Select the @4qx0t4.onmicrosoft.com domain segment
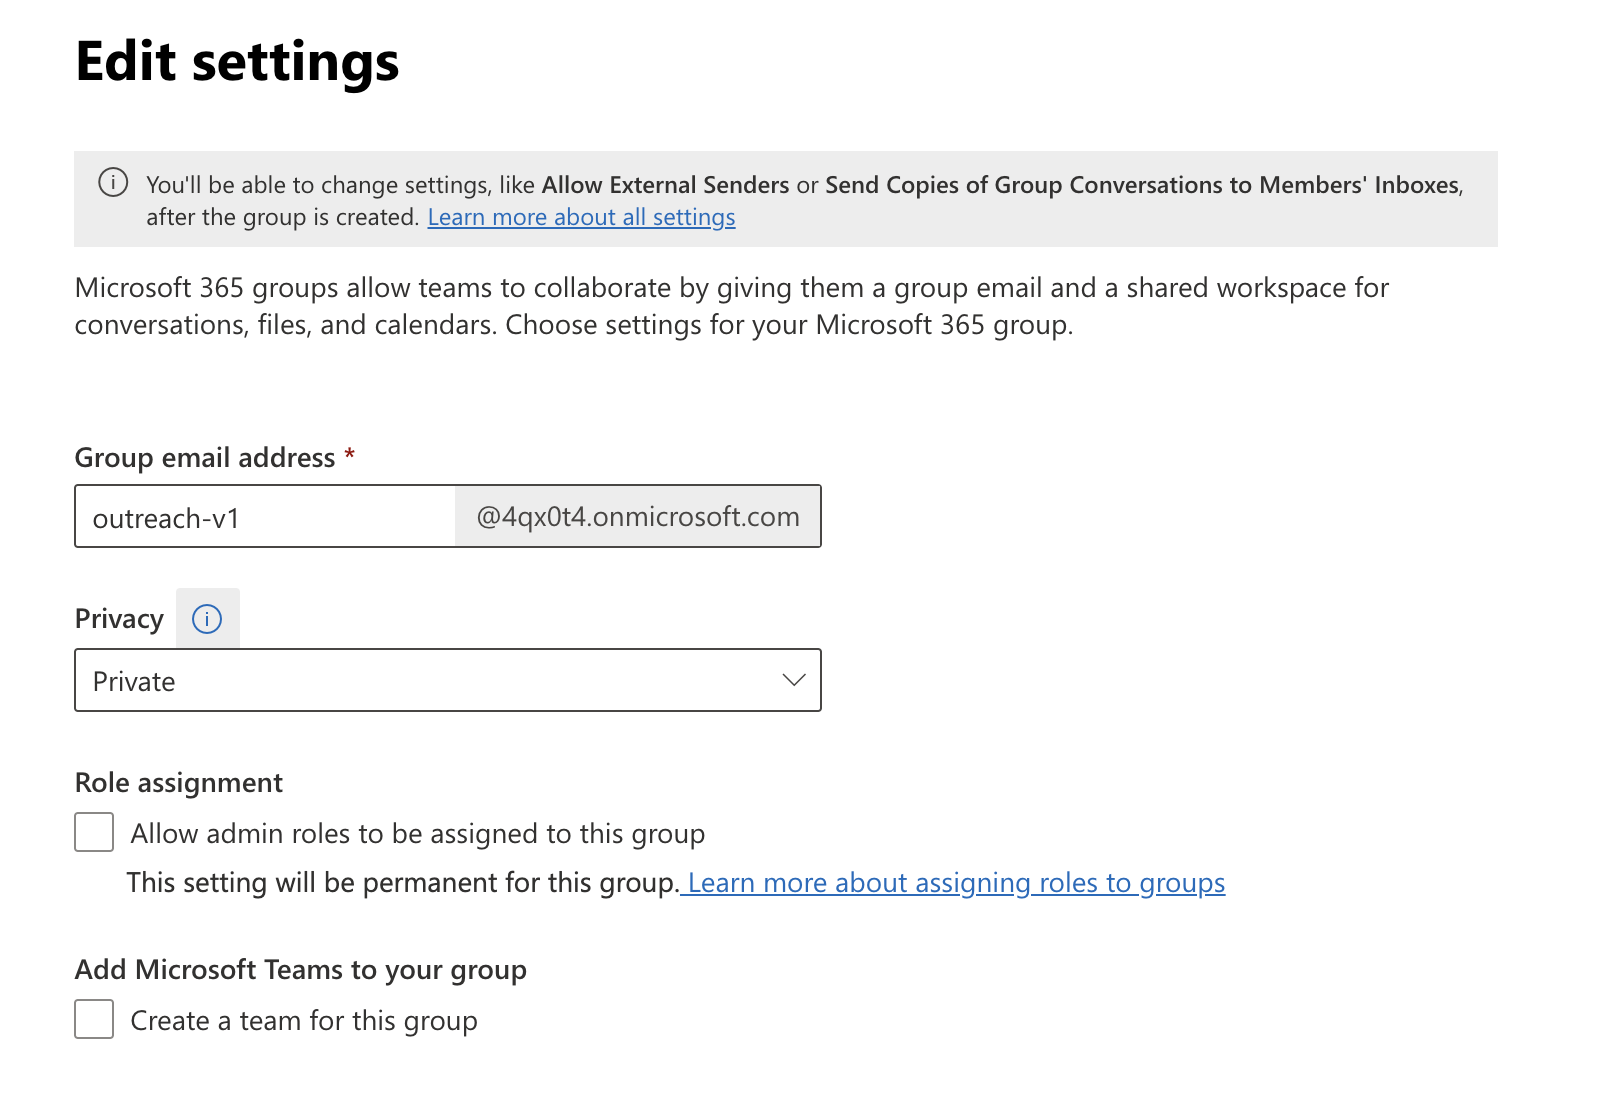 (x=637, y=516)
